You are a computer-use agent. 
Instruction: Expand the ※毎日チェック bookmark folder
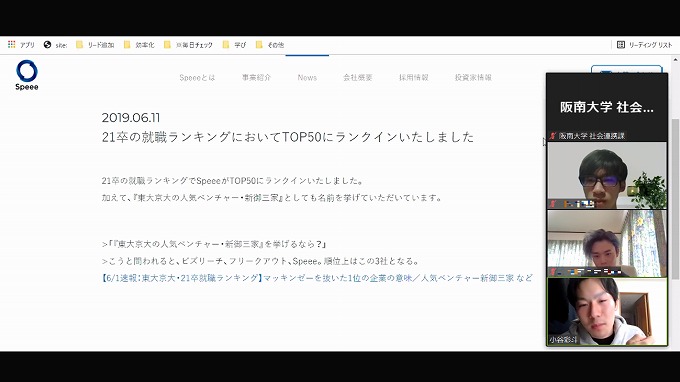(188, 45)
